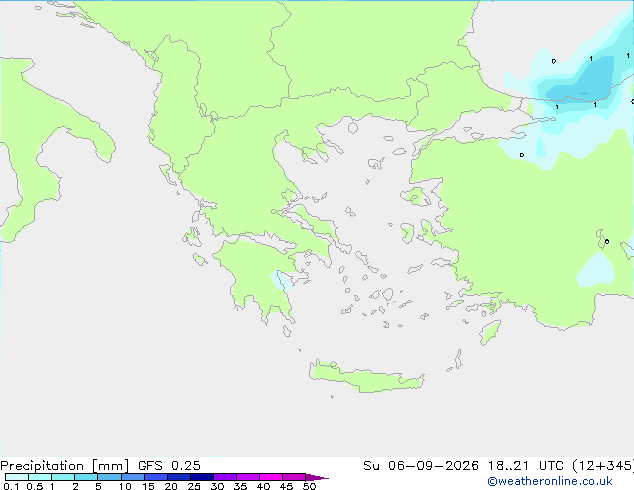Viewport: 634px width, 490px height.
Task: Click the 1–2 mm legend color box
Action: tap(63, 477)
